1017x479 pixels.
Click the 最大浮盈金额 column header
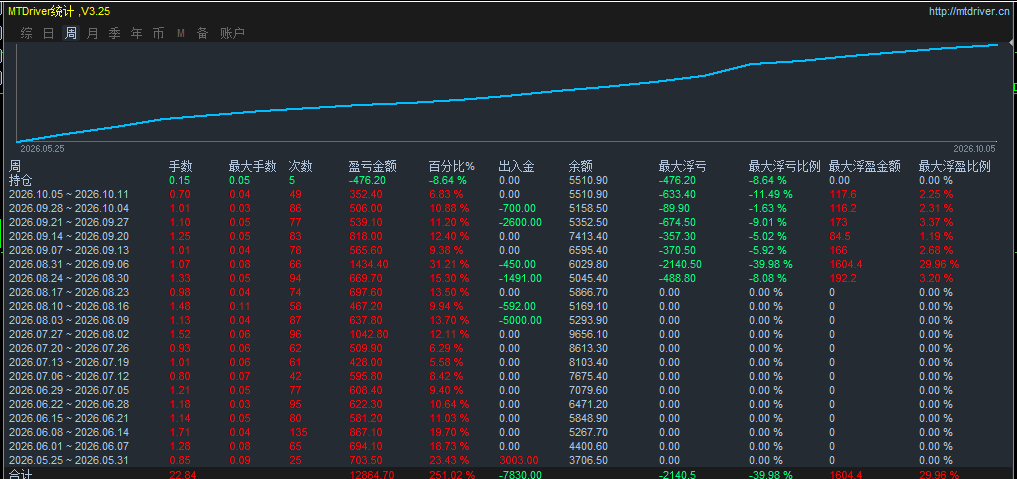[865, 167]
